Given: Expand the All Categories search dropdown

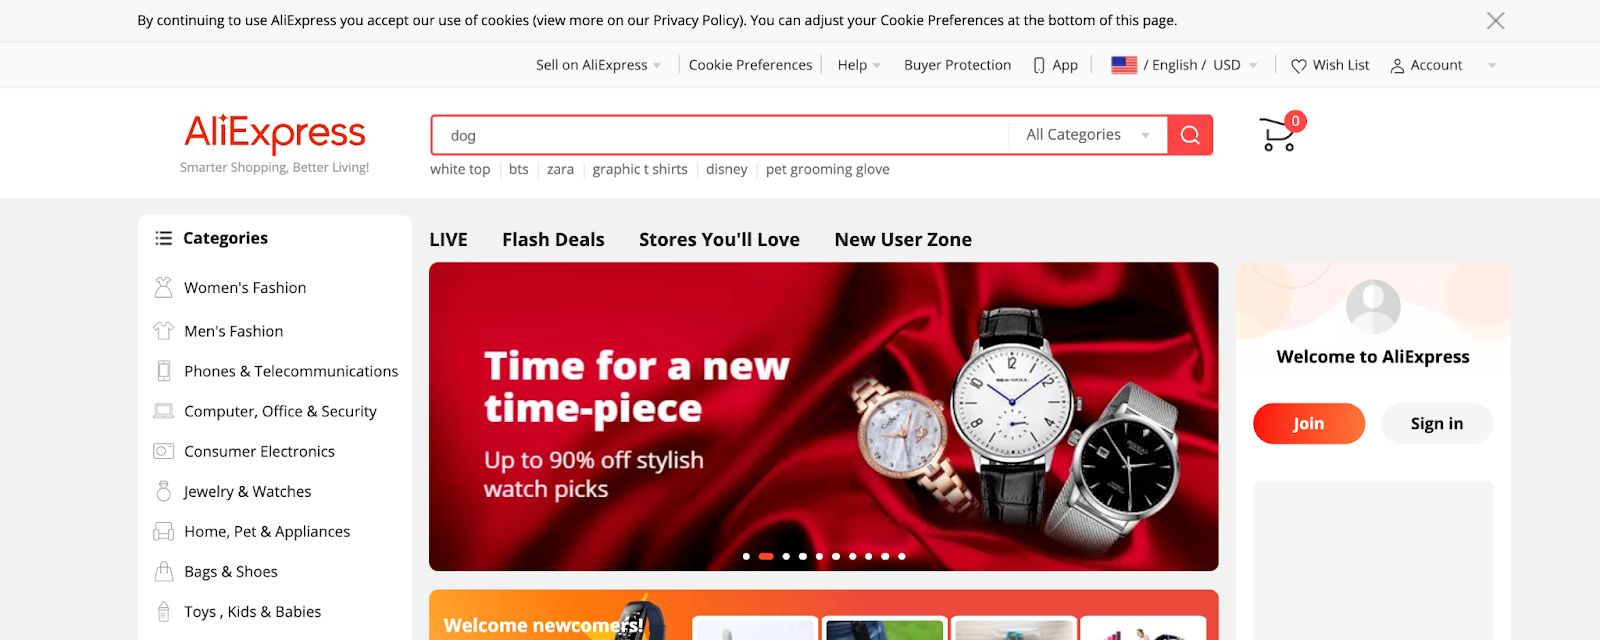Looking at the screenshot, I should (x=1088, y=135).
